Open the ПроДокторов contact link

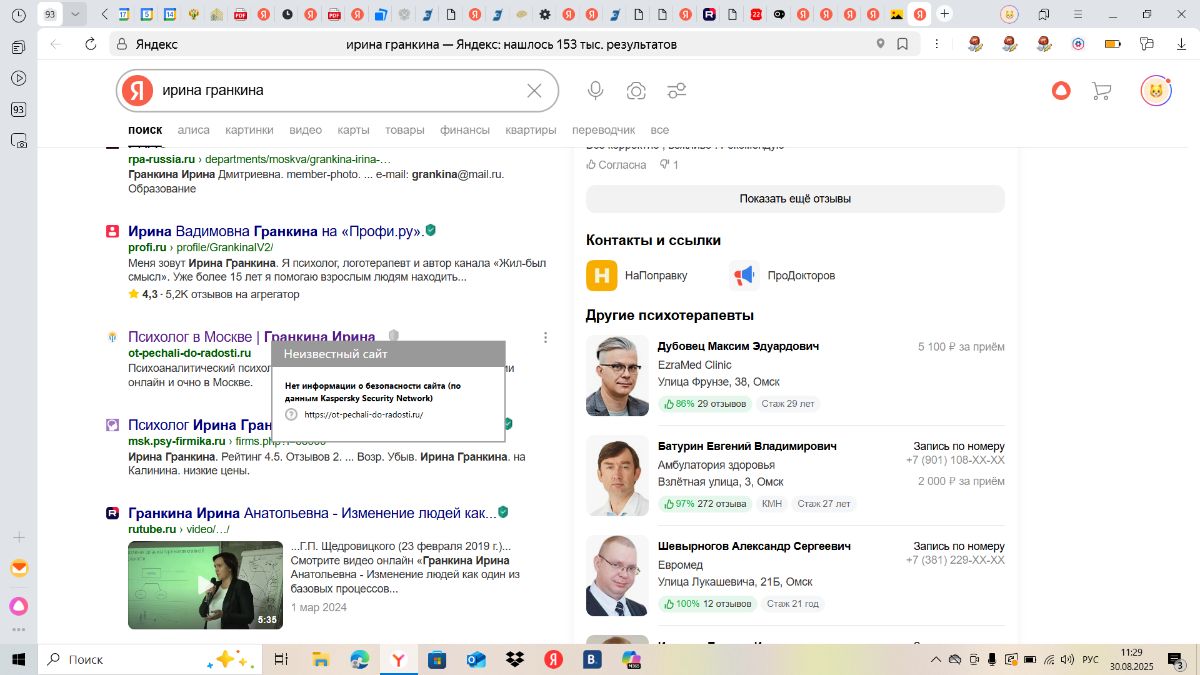pos(782,275)
